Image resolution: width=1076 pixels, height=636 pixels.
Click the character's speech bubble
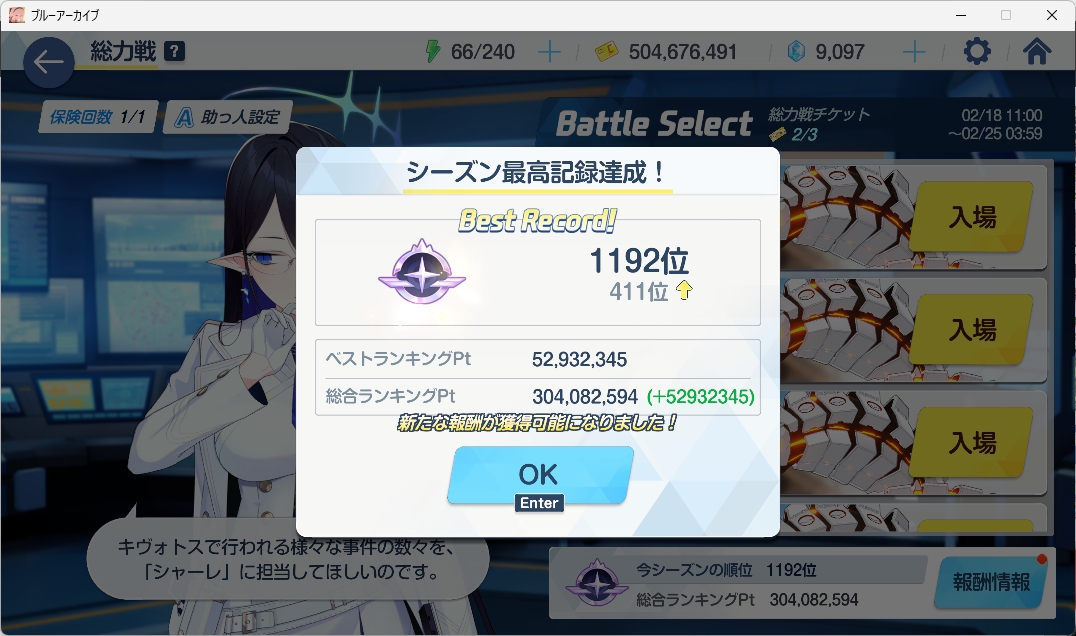(288, 559)
